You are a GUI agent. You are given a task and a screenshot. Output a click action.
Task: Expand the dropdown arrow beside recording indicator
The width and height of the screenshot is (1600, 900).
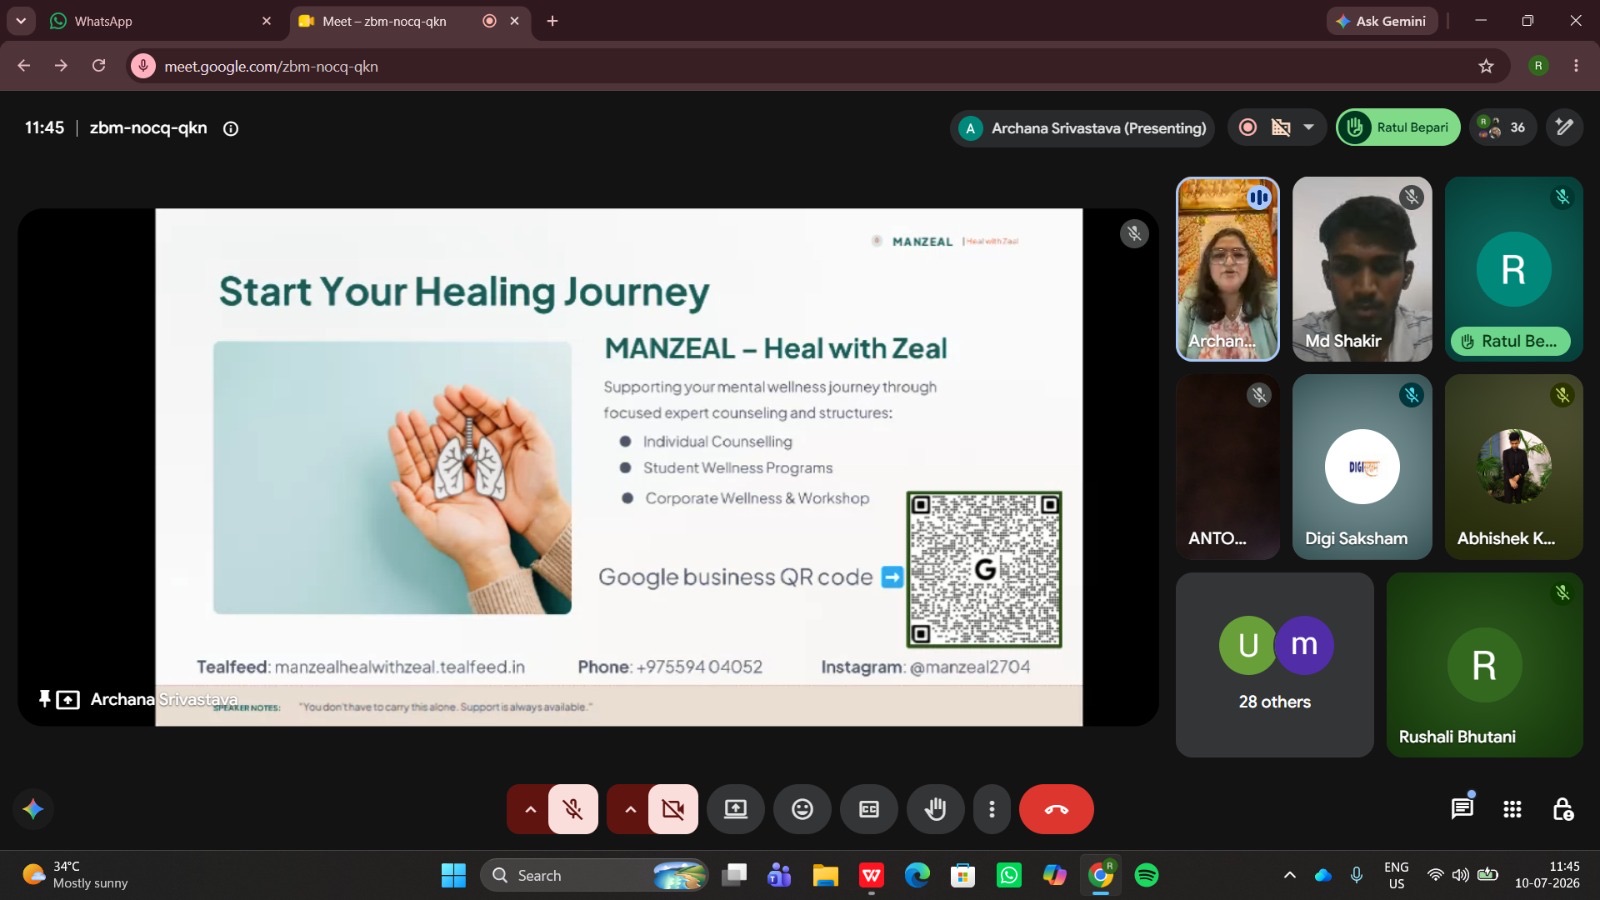(x=1308, y=127)
